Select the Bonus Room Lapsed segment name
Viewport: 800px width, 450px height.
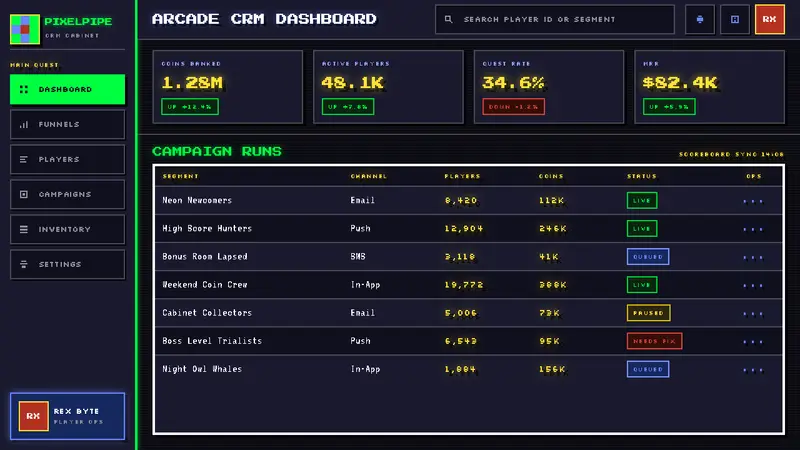pyautogui.click(x=205, y=257)
